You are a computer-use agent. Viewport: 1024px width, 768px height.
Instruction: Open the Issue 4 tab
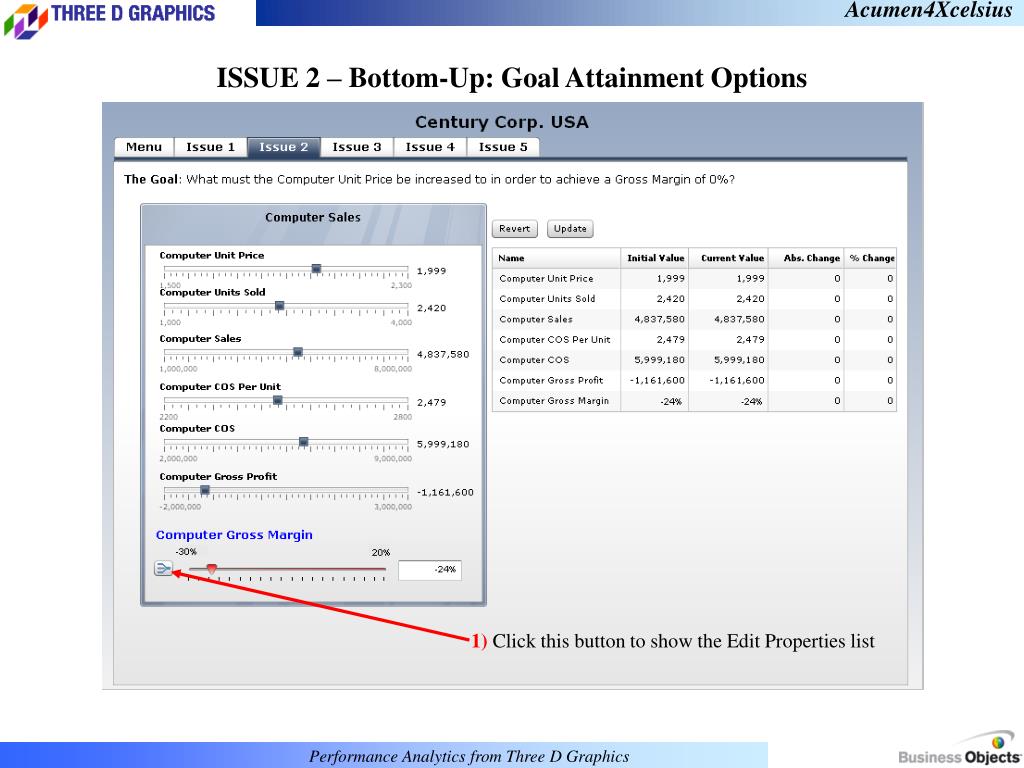[430, 147]
